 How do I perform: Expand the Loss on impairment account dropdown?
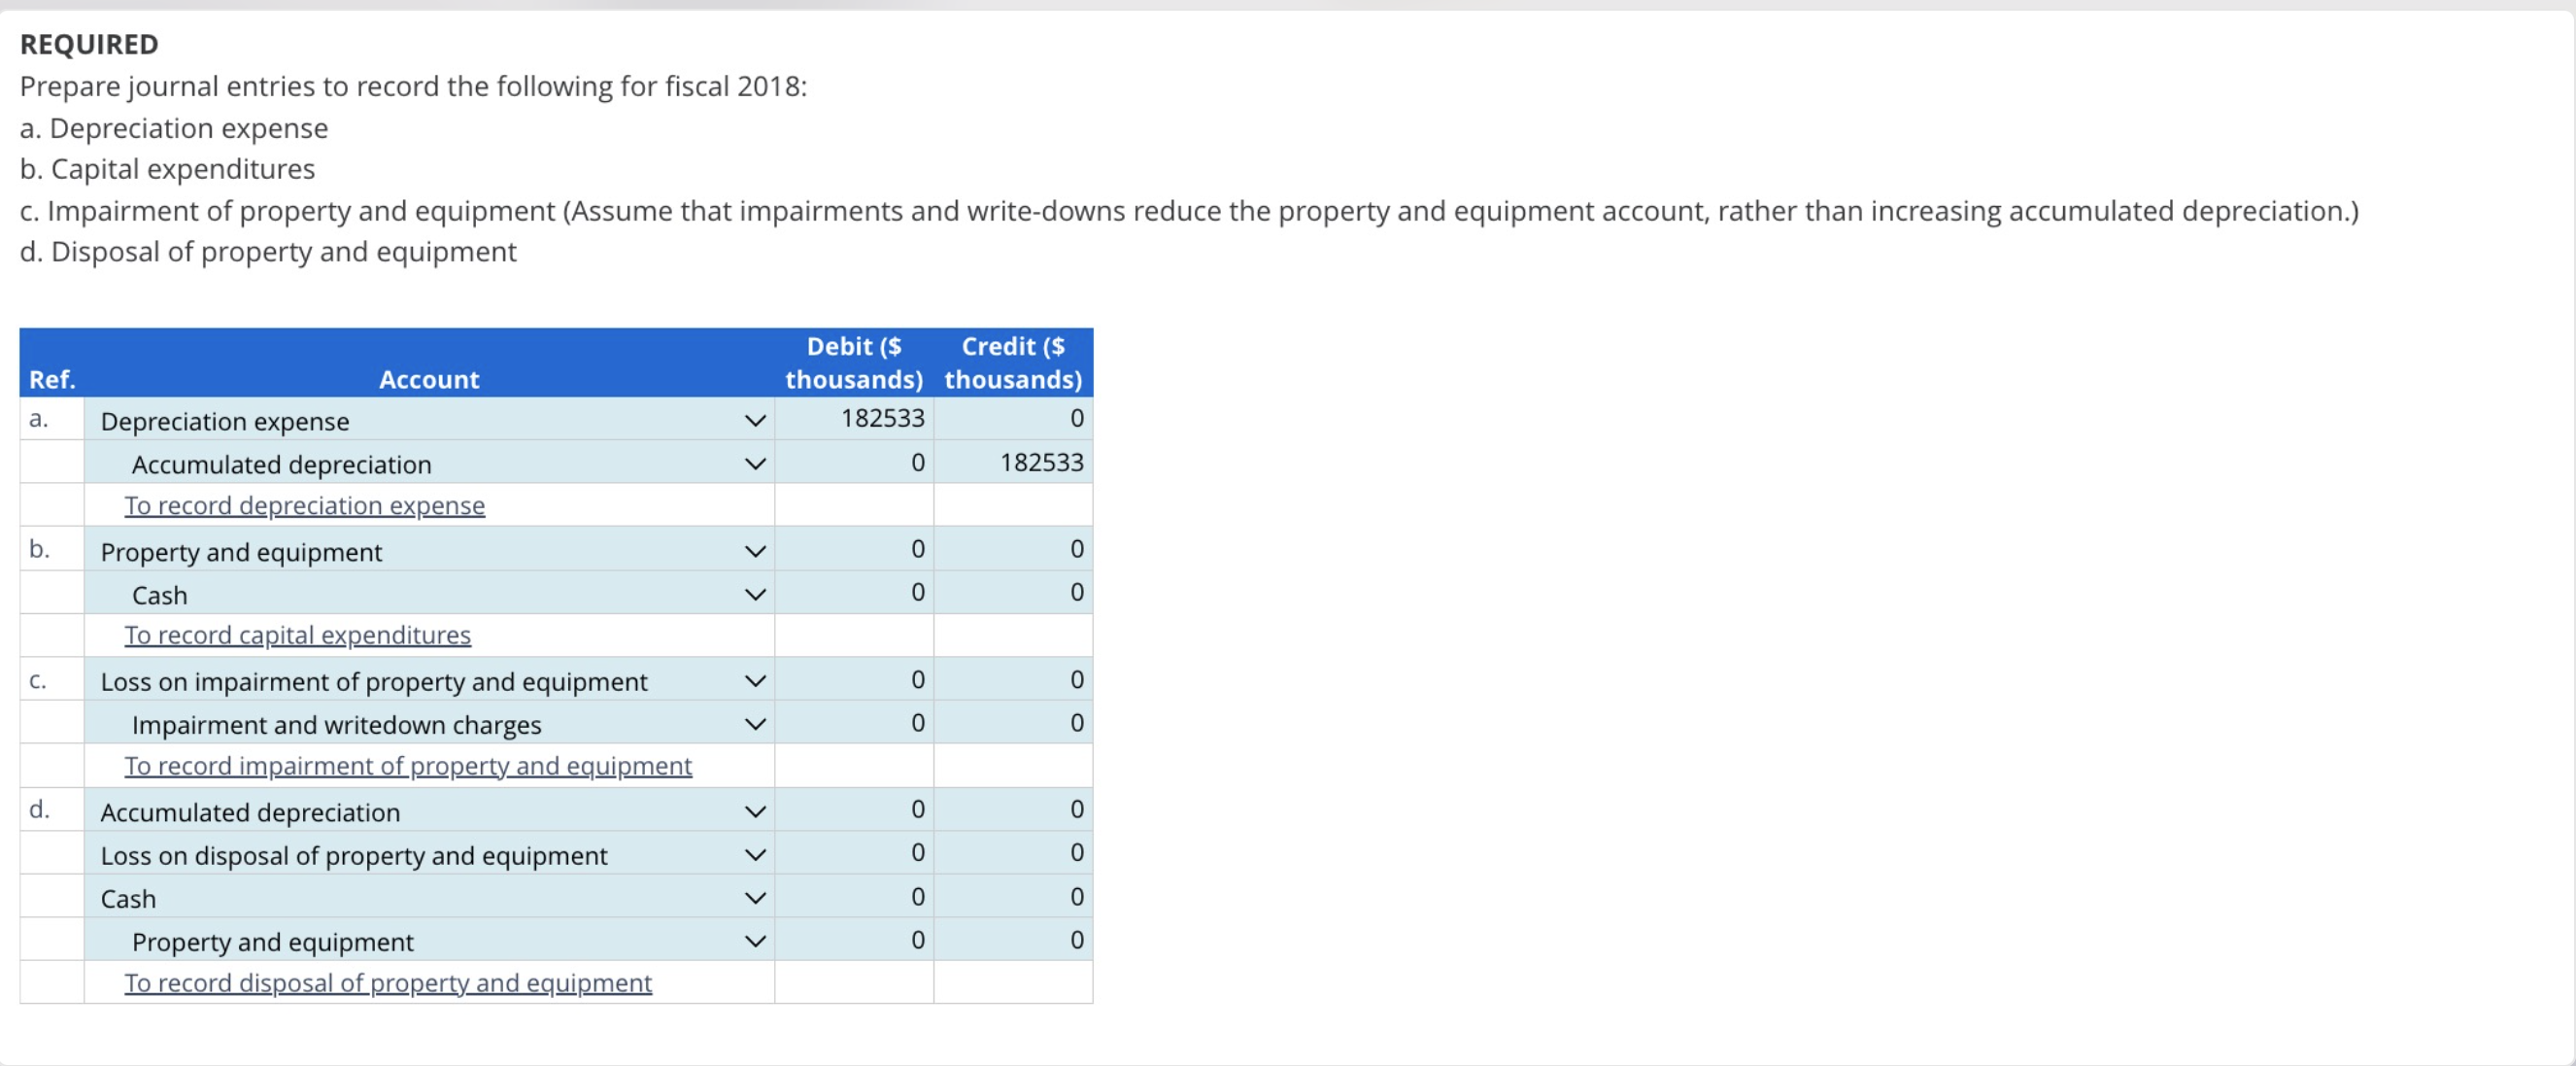[755, 681]
